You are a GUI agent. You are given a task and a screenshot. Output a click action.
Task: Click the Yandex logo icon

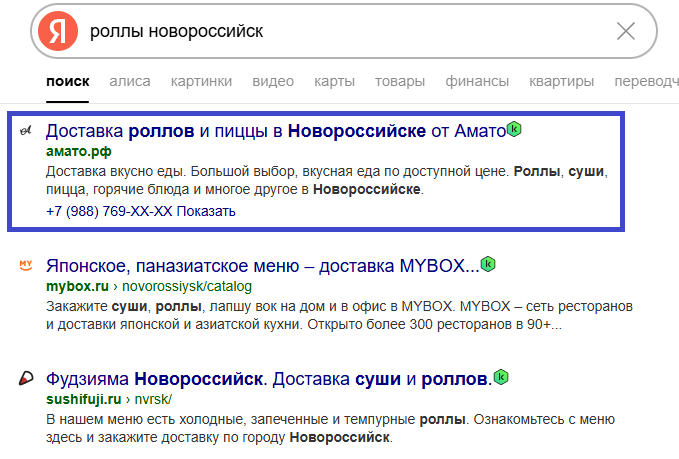58,31
